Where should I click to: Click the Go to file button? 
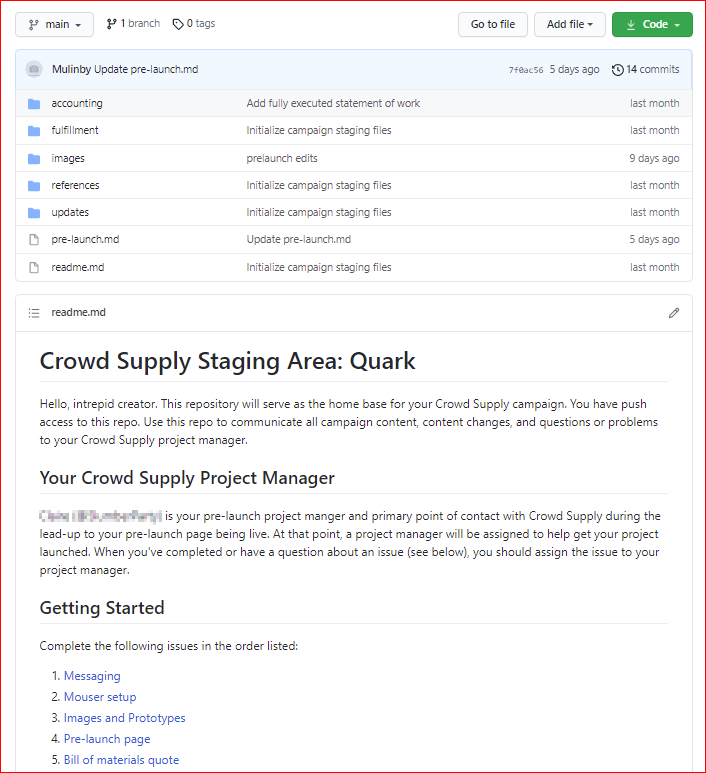point(493,24)
